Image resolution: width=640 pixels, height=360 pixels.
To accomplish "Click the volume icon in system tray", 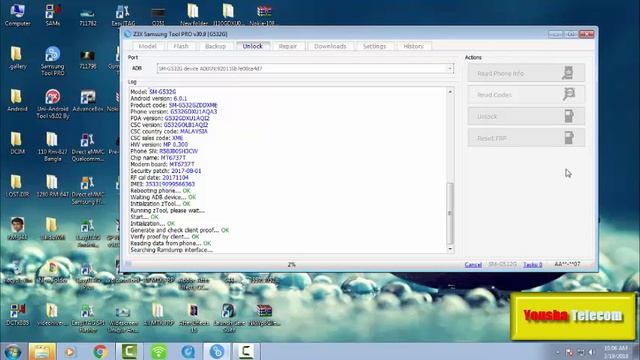I will point(591,352).
